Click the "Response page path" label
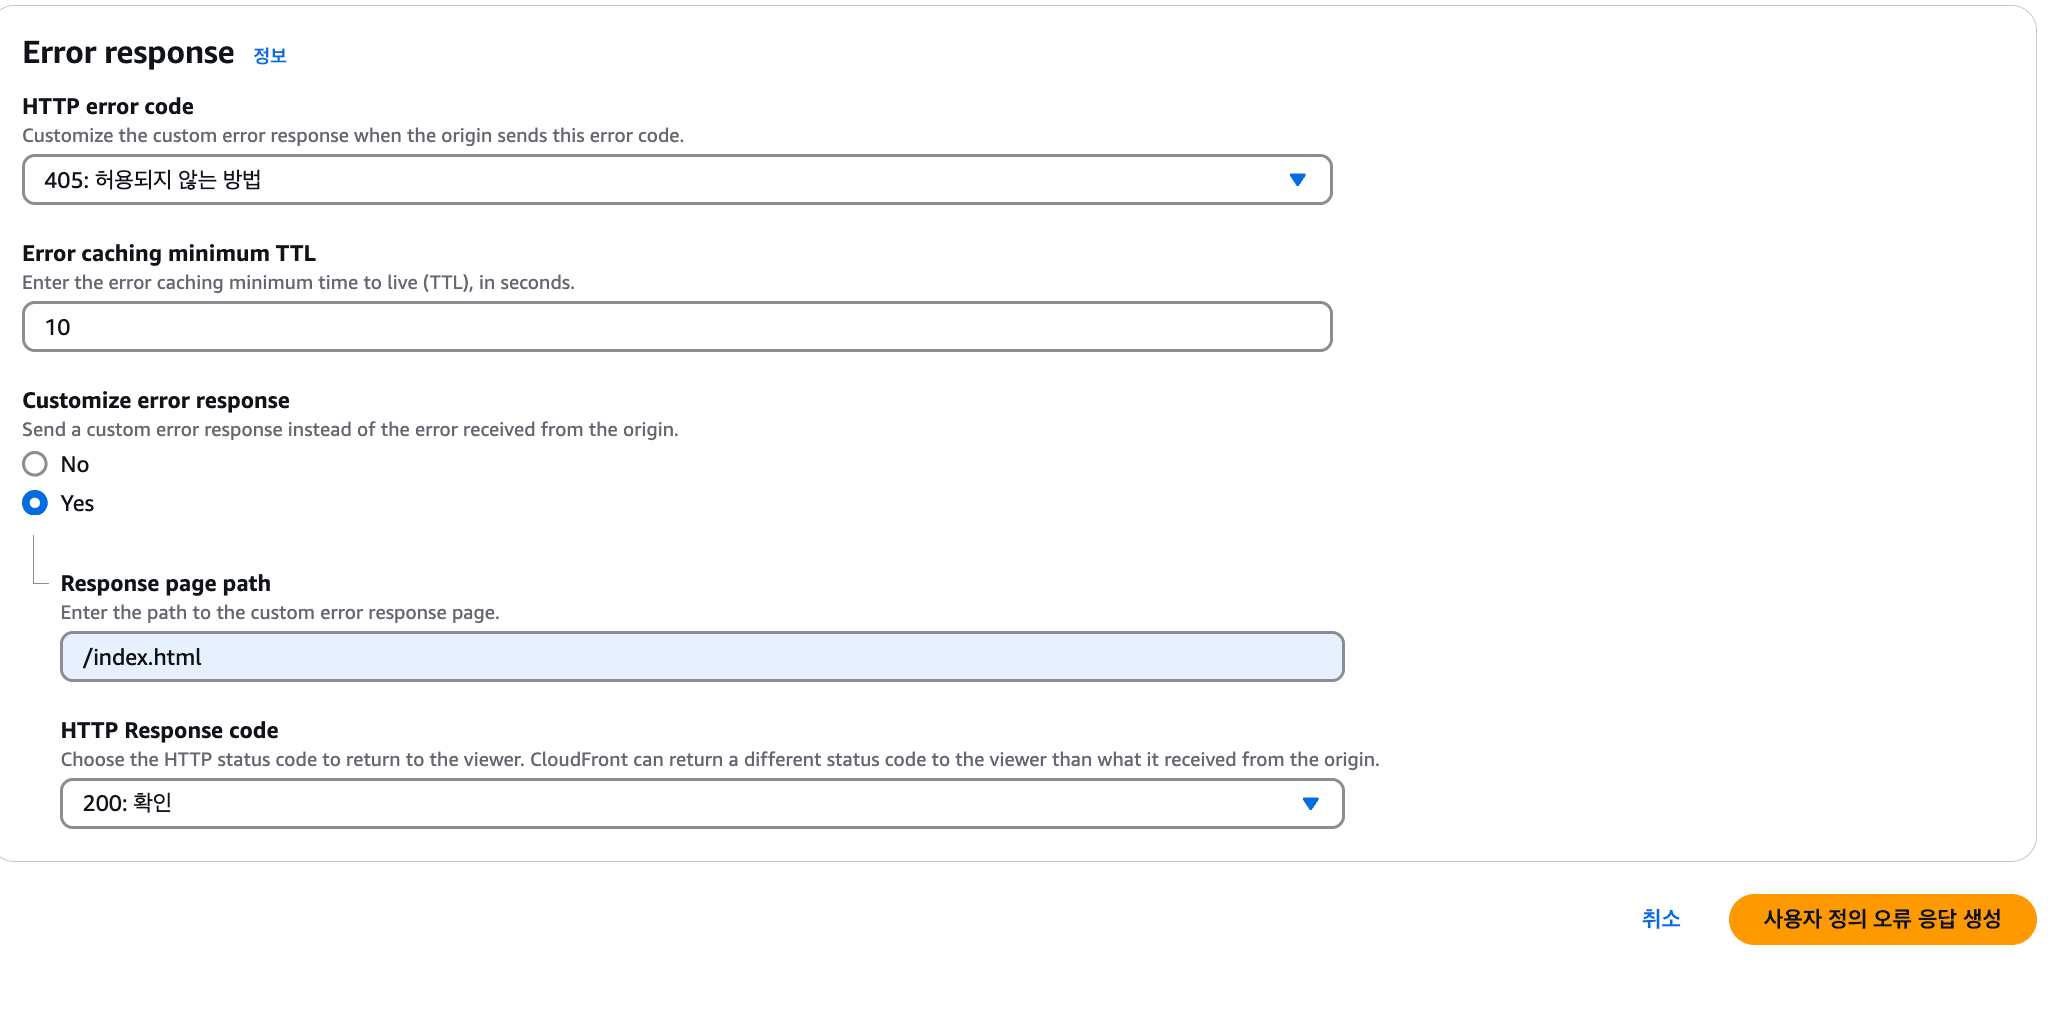The image size is (2052, 1020). click(166, 583)
